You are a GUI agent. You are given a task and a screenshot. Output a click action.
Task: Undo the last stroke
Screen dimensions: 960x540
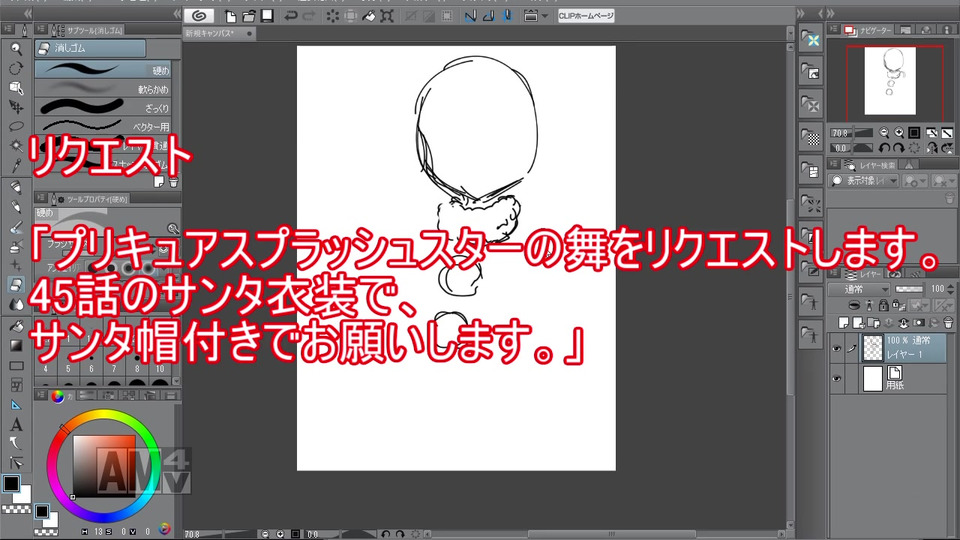point(291,15)
